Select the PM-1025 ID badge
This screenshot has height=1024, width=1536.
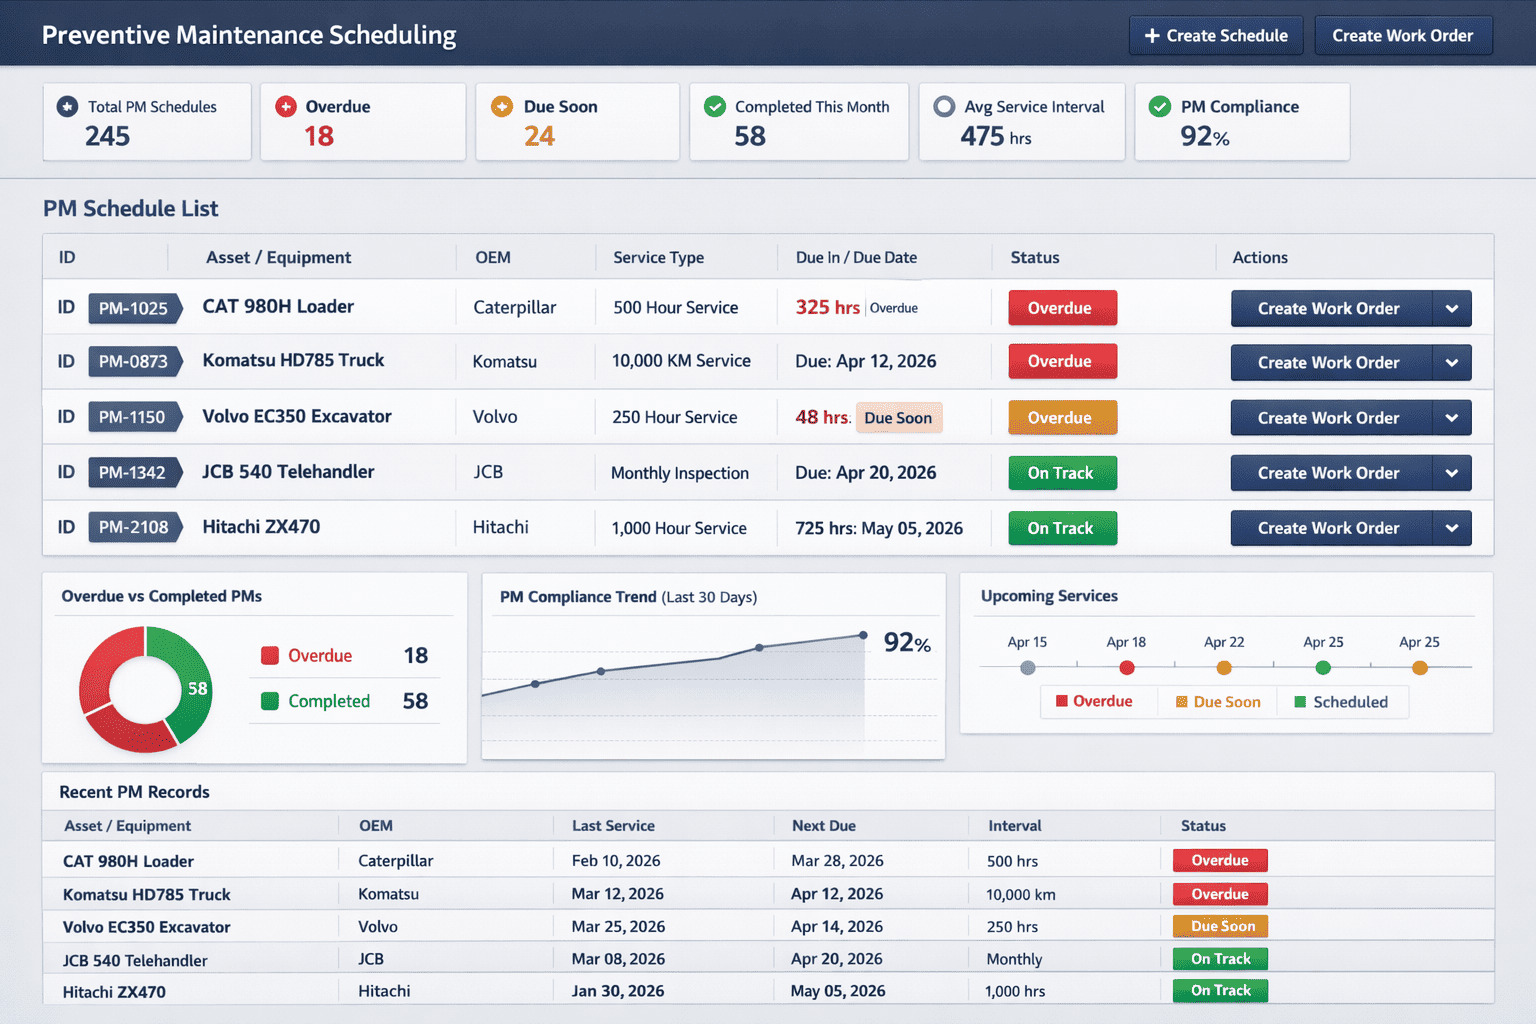[135, 309]
